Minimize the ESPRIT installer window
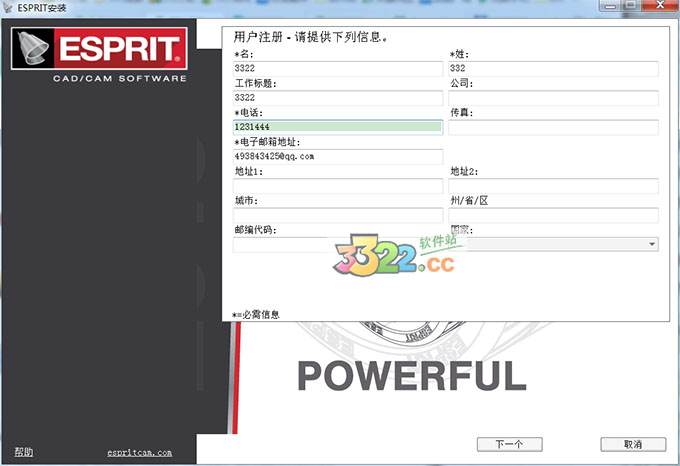Screen dimensions: 680x466 click(610, 5)
